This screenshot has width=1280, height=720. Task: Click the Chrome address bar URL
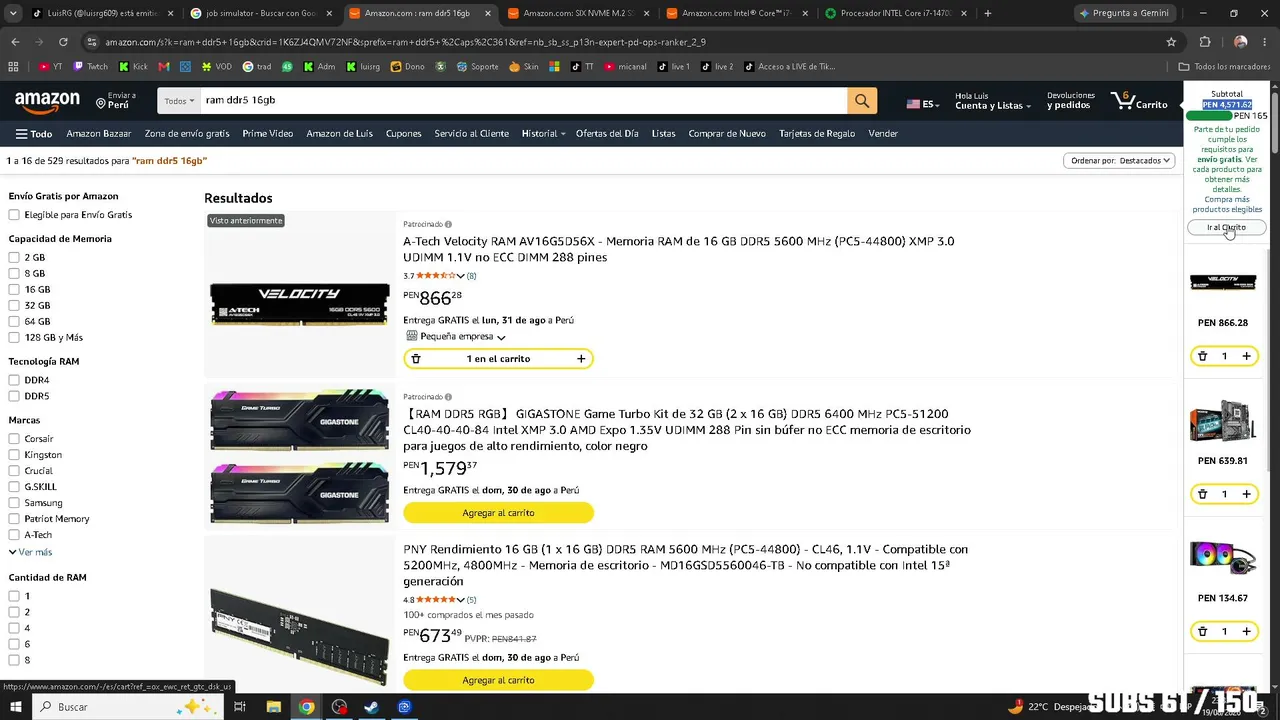pos(405,42)
